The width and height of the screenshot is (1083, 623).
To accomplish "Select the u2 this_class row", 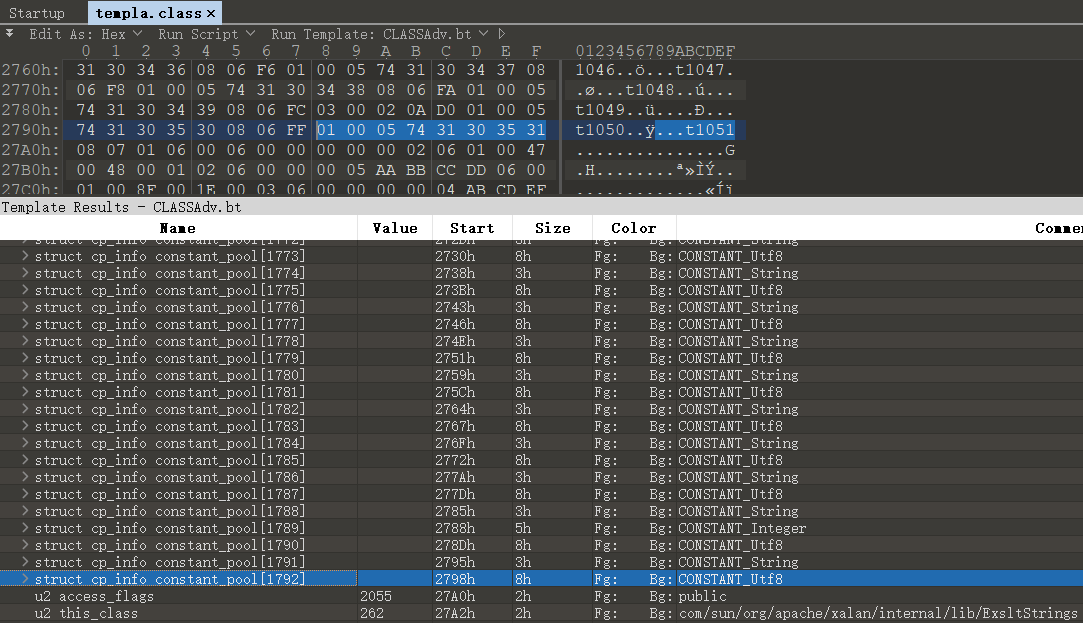I will click(150, 613).
